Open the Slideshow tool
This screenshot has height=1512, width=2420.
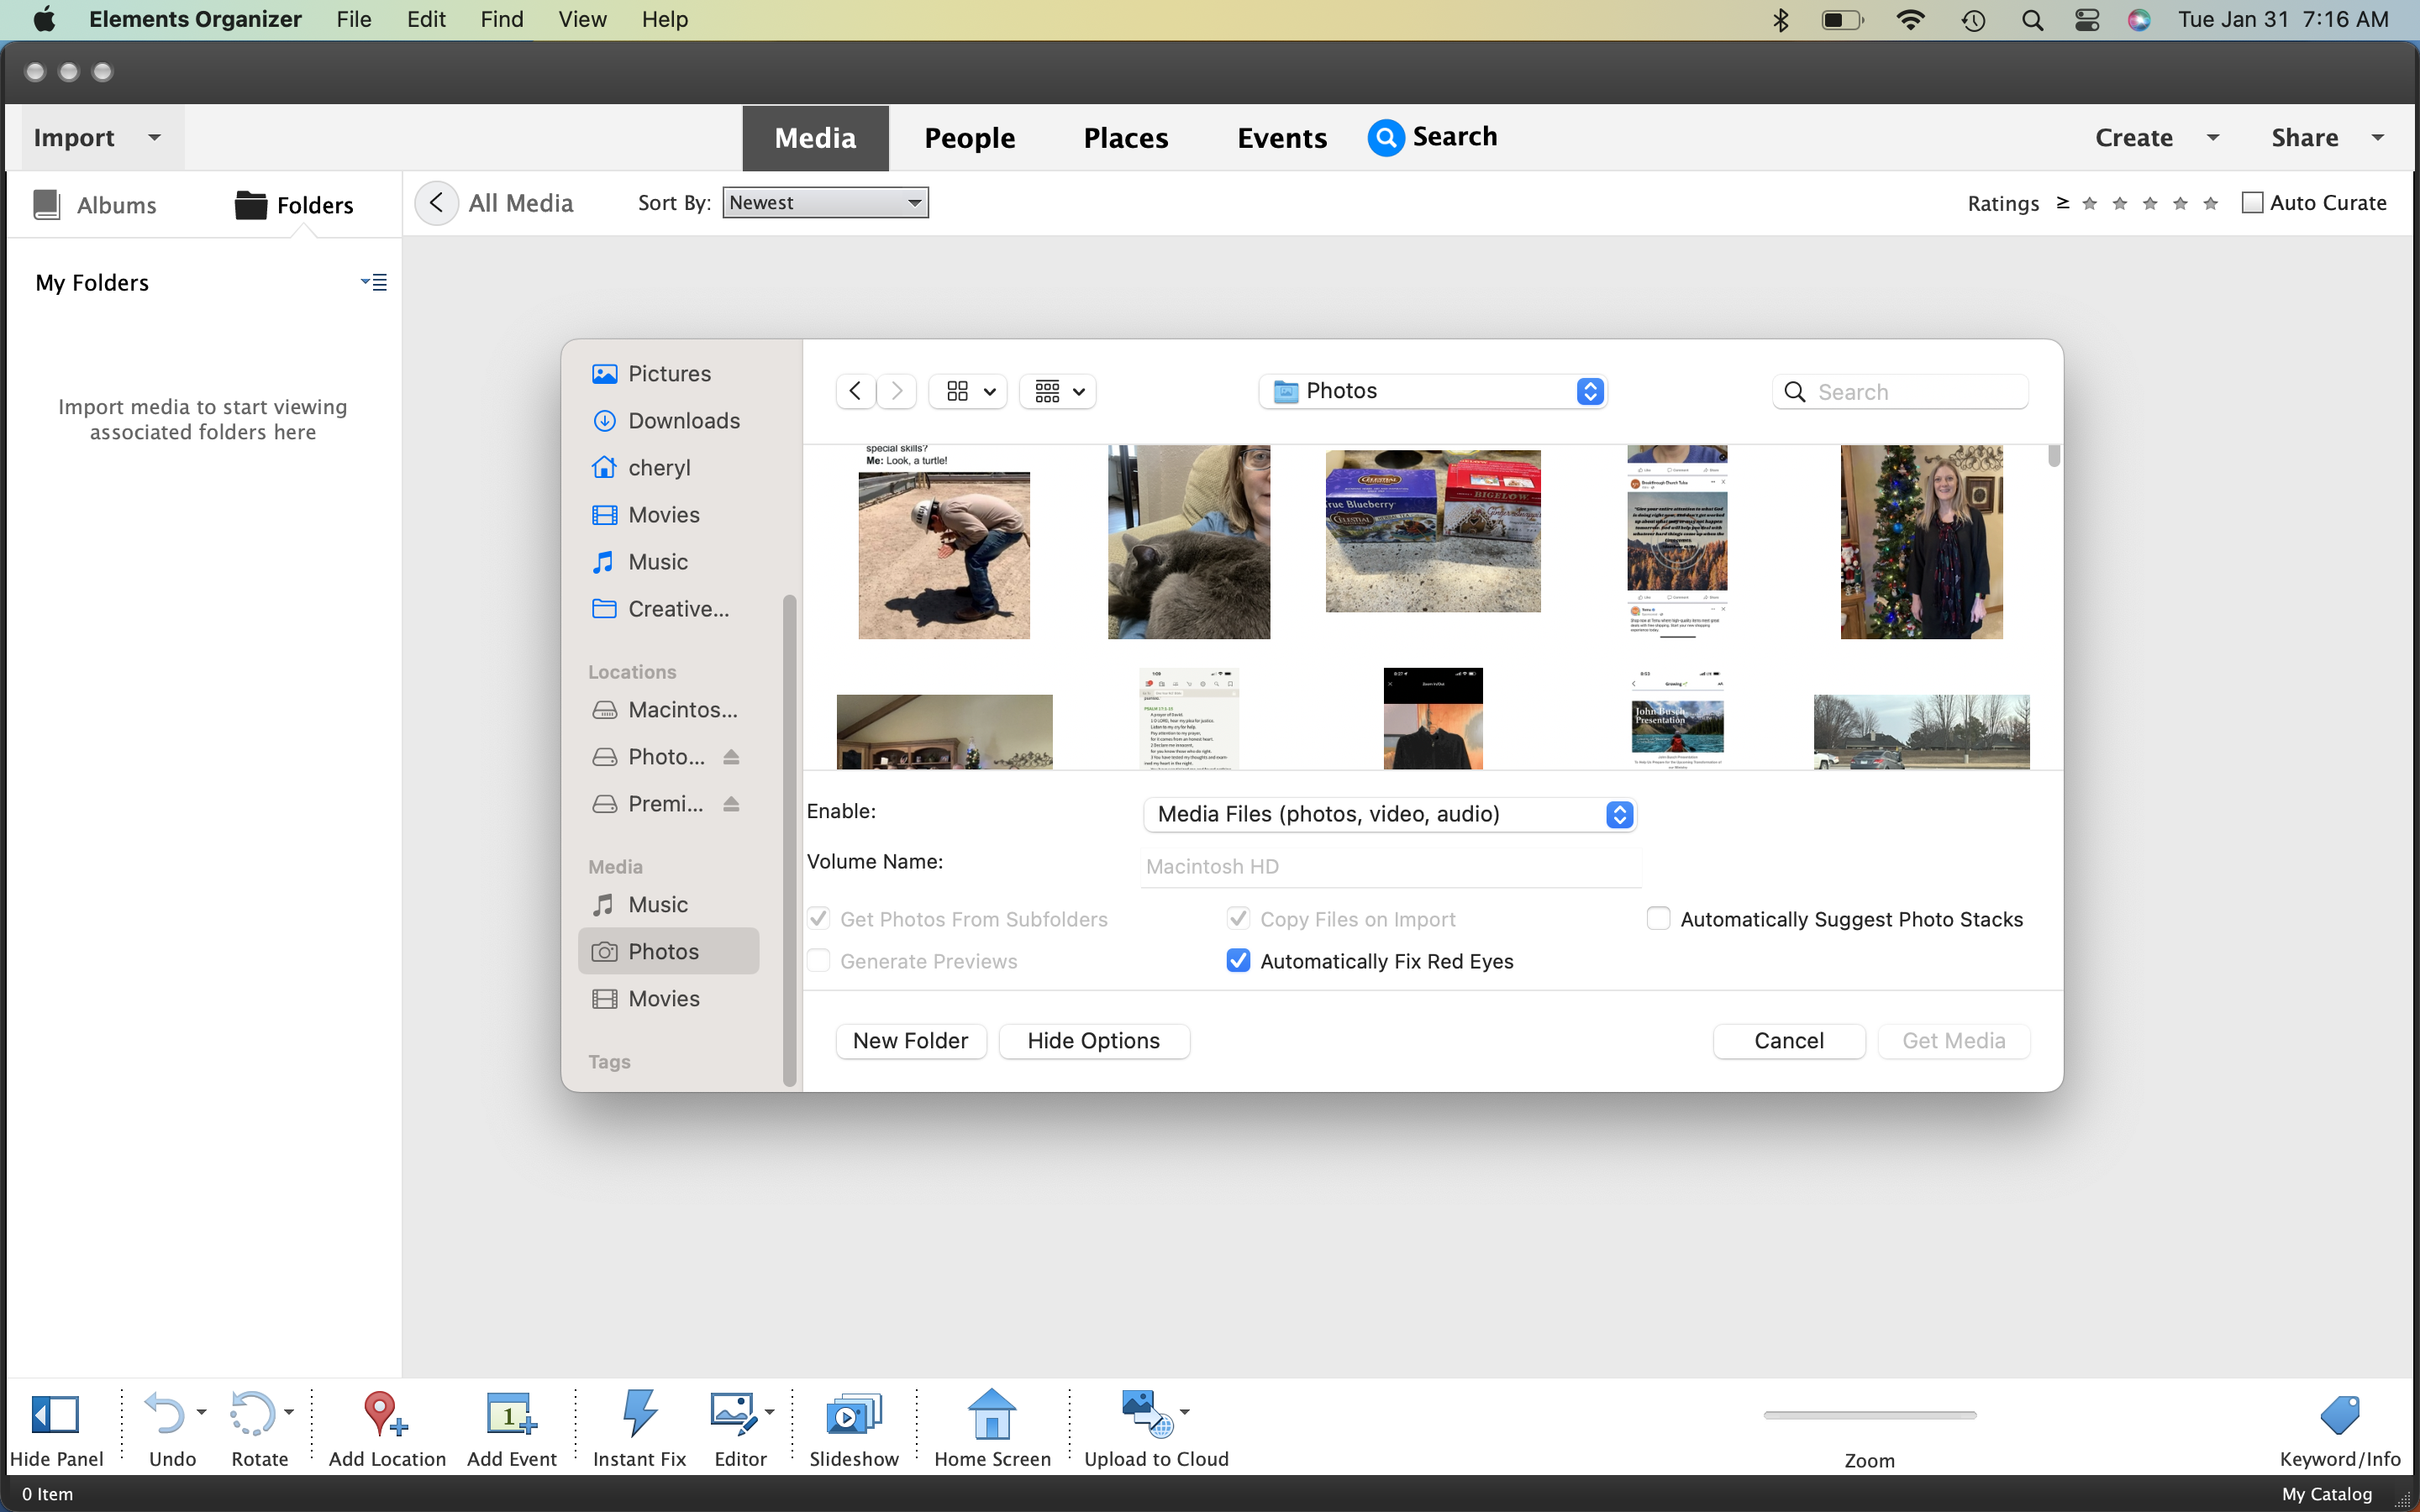point(853,1414)
